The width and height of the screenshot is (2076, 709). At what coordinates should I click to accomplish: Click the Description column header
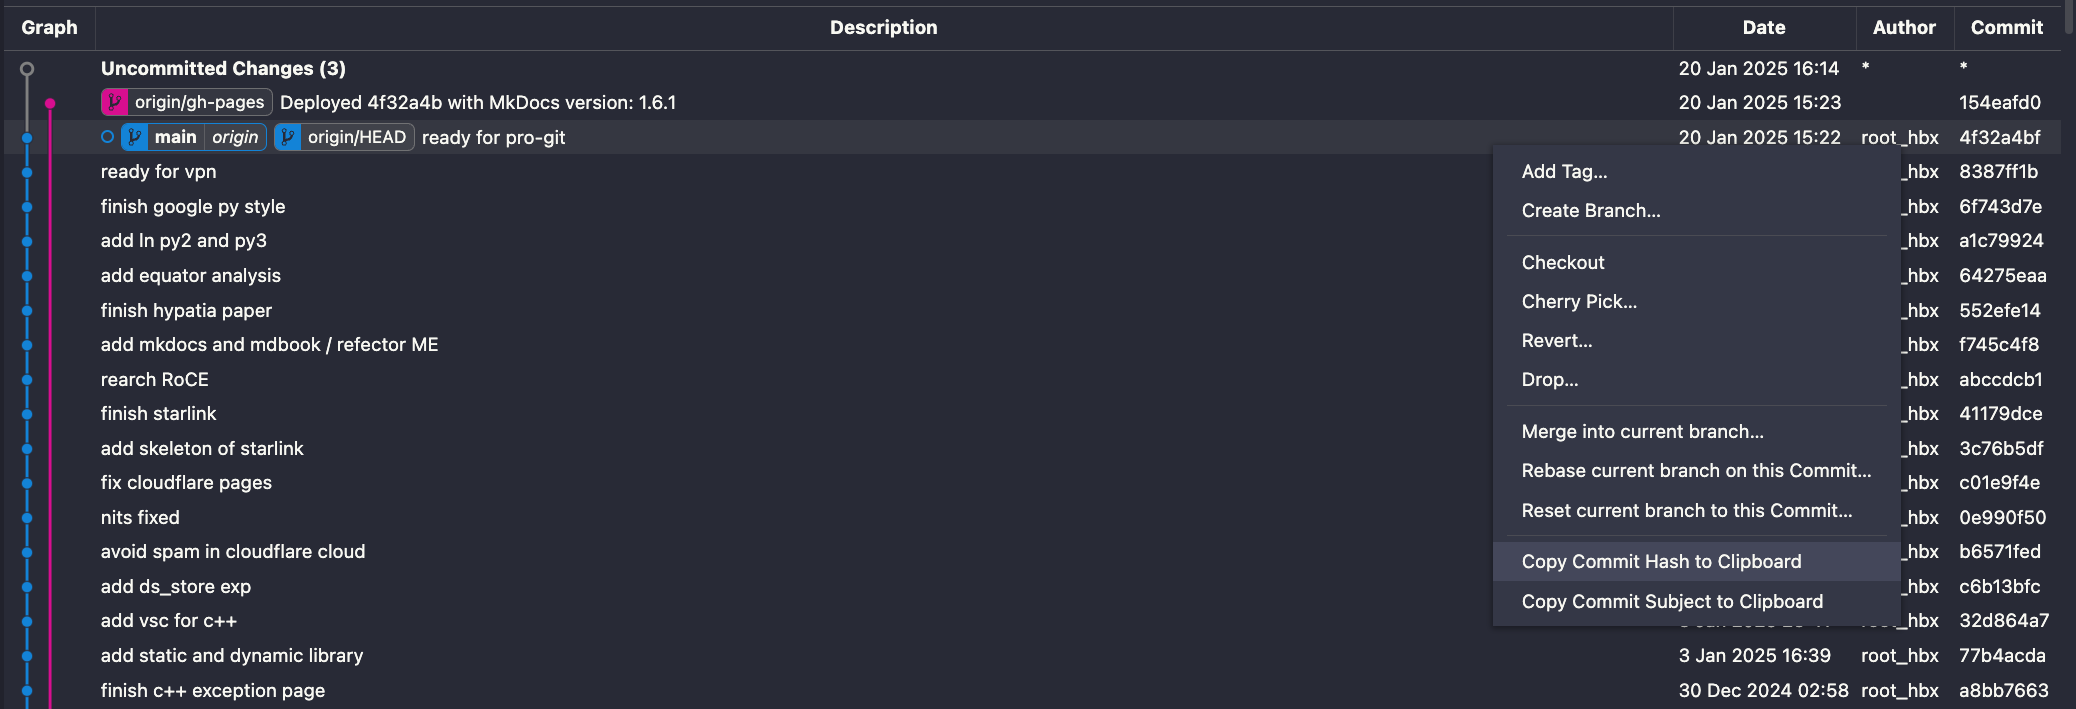883,28
